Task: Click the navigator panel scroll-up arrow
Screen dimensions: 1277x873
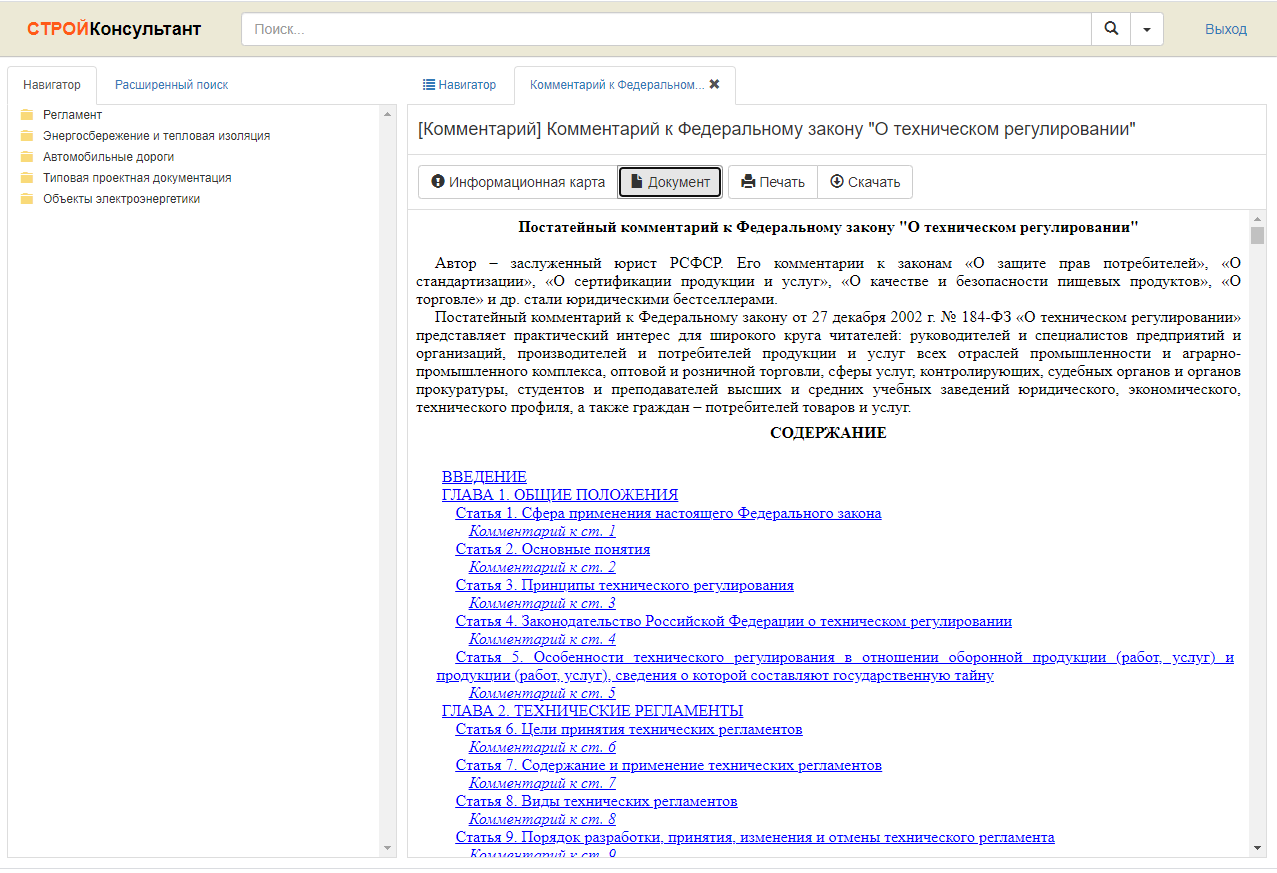Action: pyautogui.click(x=388, y=113)
